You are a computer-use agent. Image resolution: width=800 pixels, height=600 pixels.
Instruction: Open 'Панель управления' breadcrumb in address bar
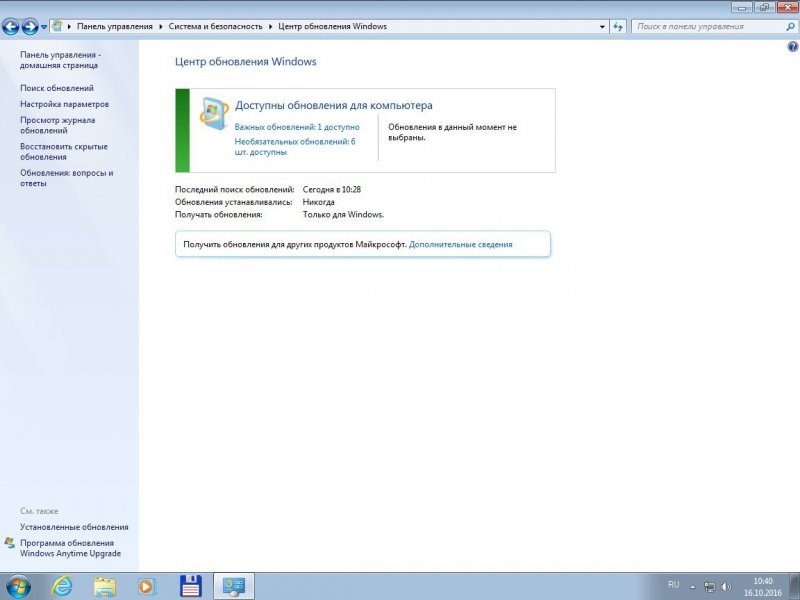pos(115,27)
